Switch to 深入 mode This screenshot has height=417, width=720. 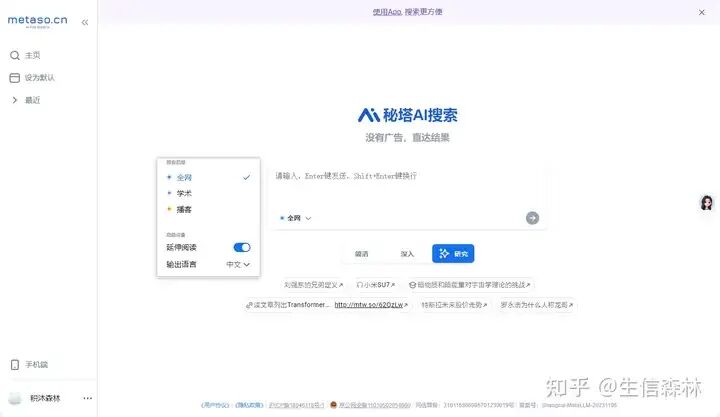pos(407,254)
